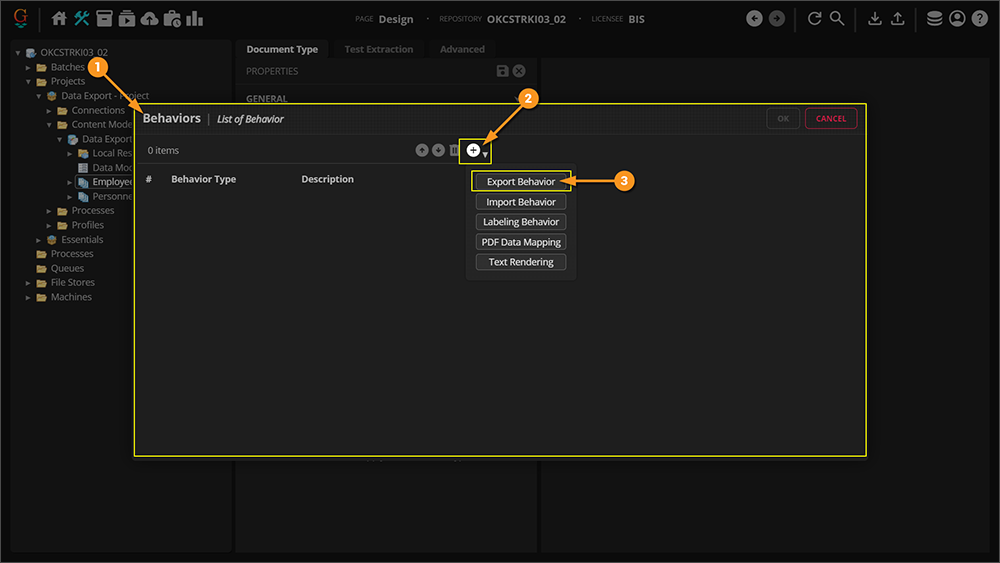The image size is (1000, 563).
Task: Select Export Behavior from the menu
Action: point(520,182)
